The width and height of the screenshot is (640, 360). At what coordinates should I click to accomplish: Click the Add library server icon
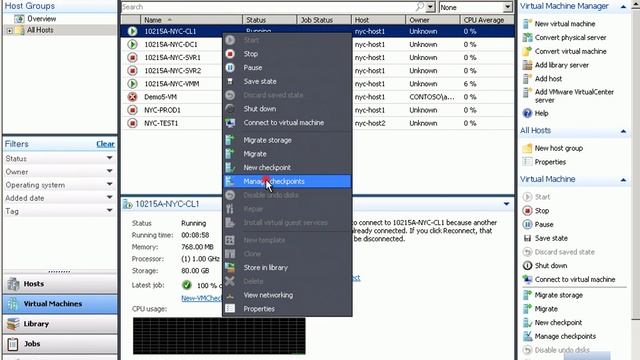click(x=527, y=65)
